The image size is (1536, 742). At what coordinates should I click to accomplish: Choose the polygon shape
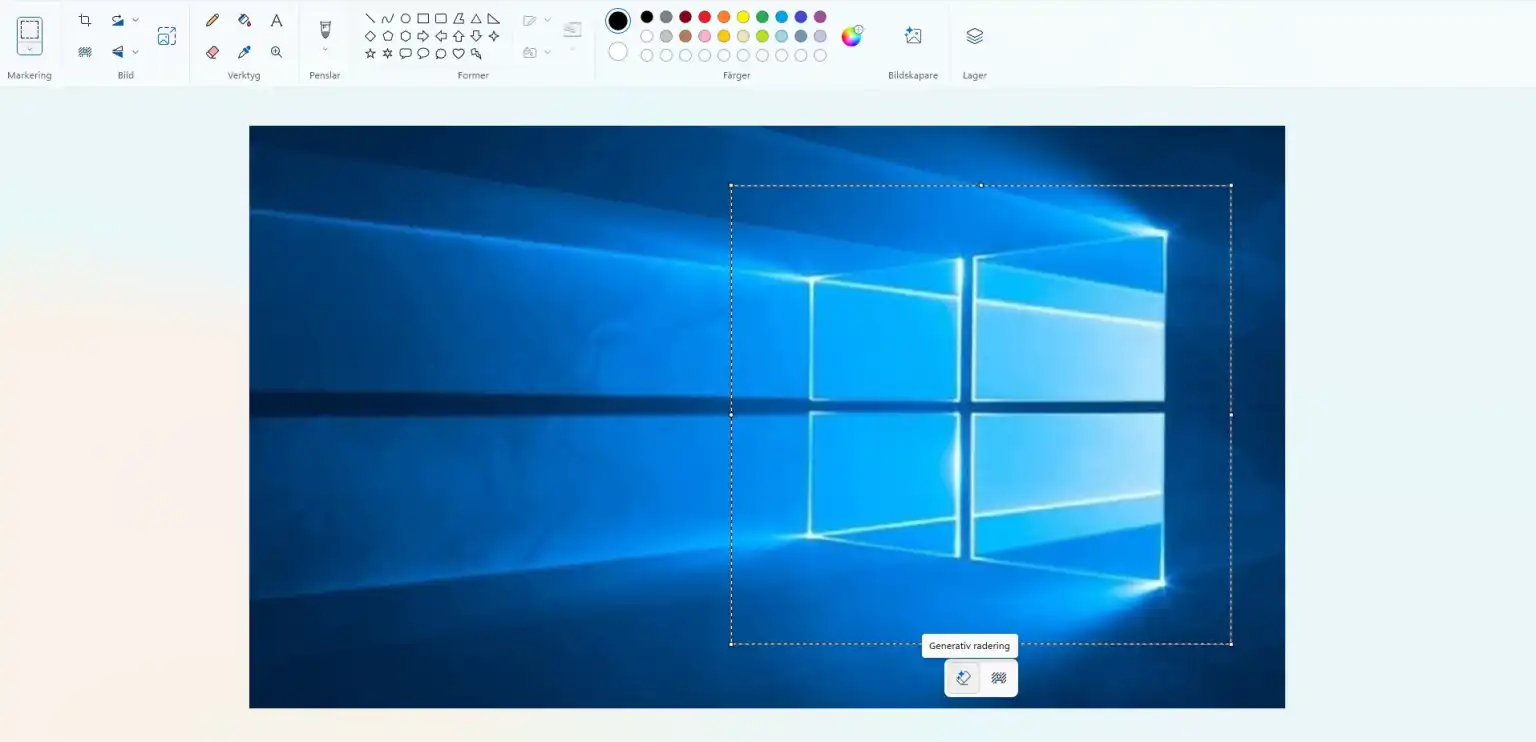pos(459,18)
